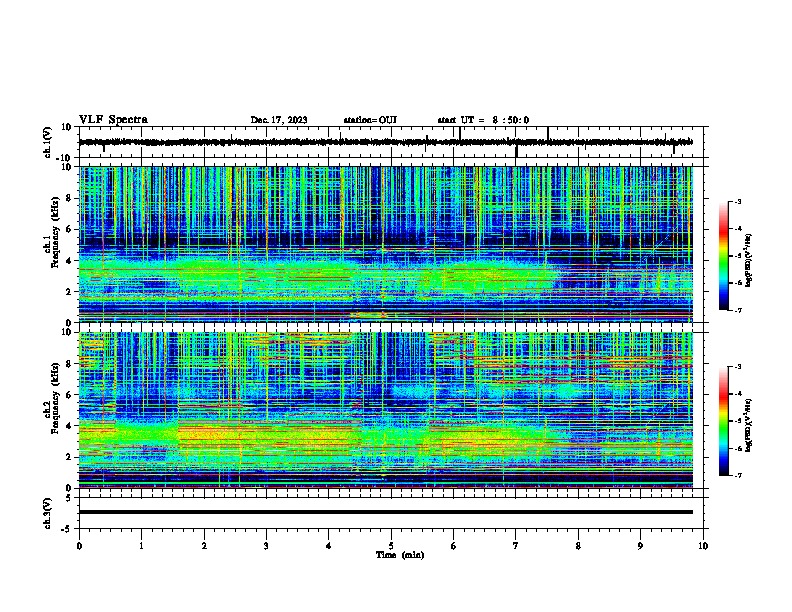The image size is (792, 612).
Task: Click the 6 kHz tick on ch.1 frequency axis
Action: 70,229
